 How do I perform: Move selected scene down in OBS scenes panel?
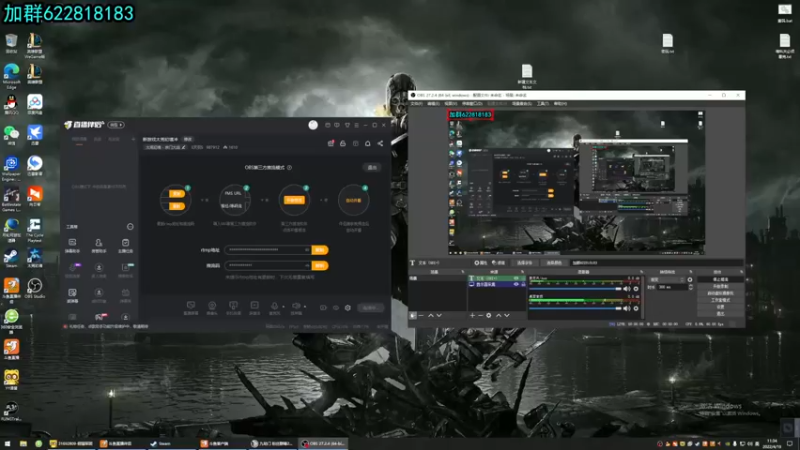(x=439, y=315)
